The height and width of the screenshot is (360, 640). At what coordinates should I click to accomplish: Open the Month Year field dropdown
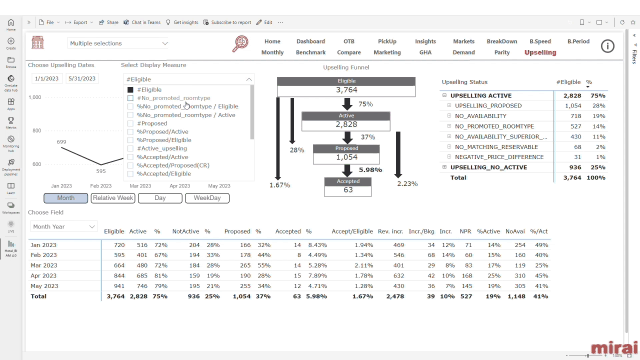[63, 227]
